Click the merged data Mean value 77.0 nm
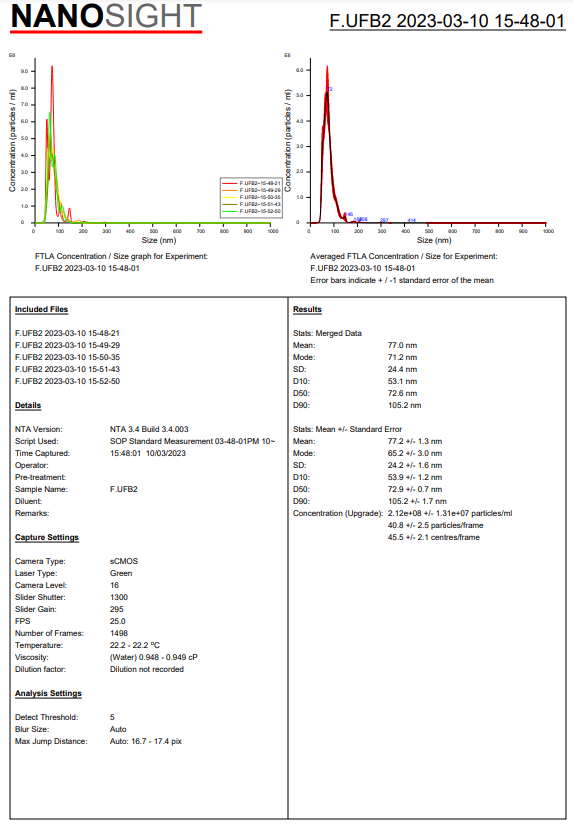This screenshot has width=573, height=824. [403, 345]
